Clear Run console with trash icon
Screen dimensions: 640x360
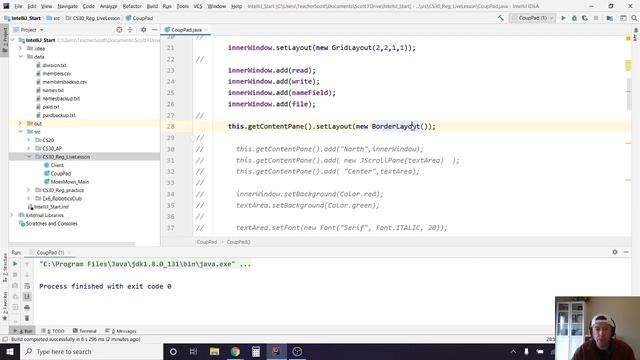[x=27, y=318]
